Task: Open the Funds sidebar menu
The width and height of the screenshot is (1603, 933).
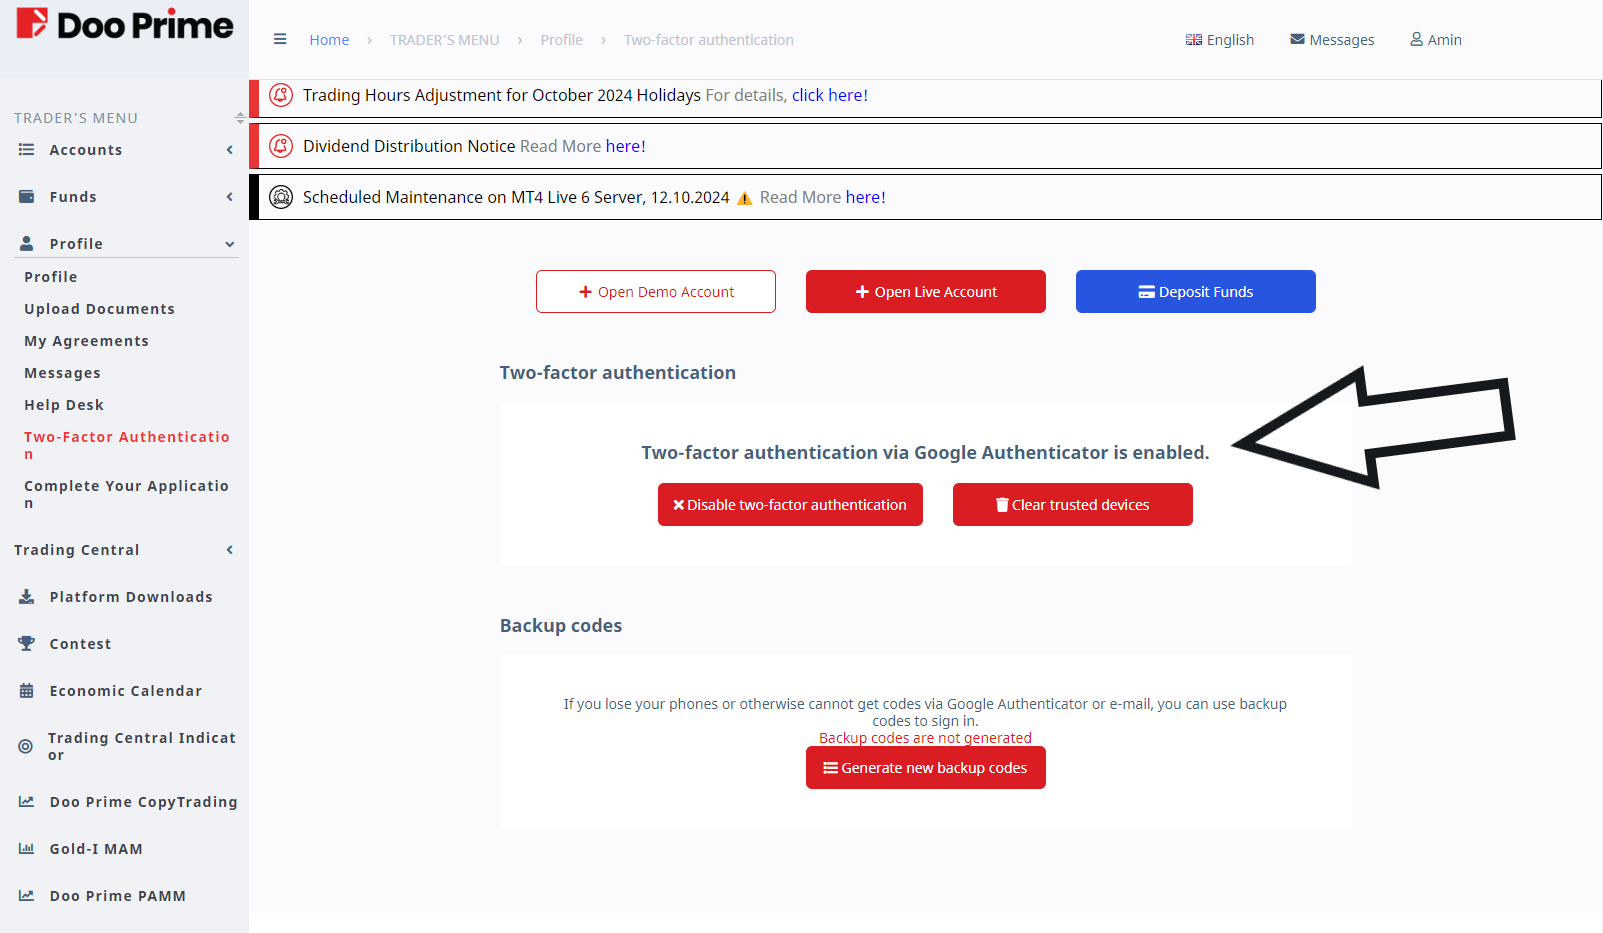Action: click(x=126, y=197)
